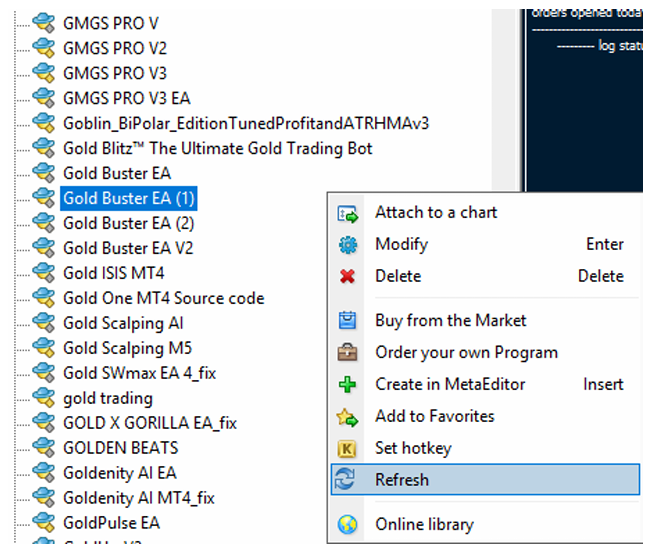Click the gear icon beside Modify
Viewport: 654px width, 558px height.
click(347, 245)
